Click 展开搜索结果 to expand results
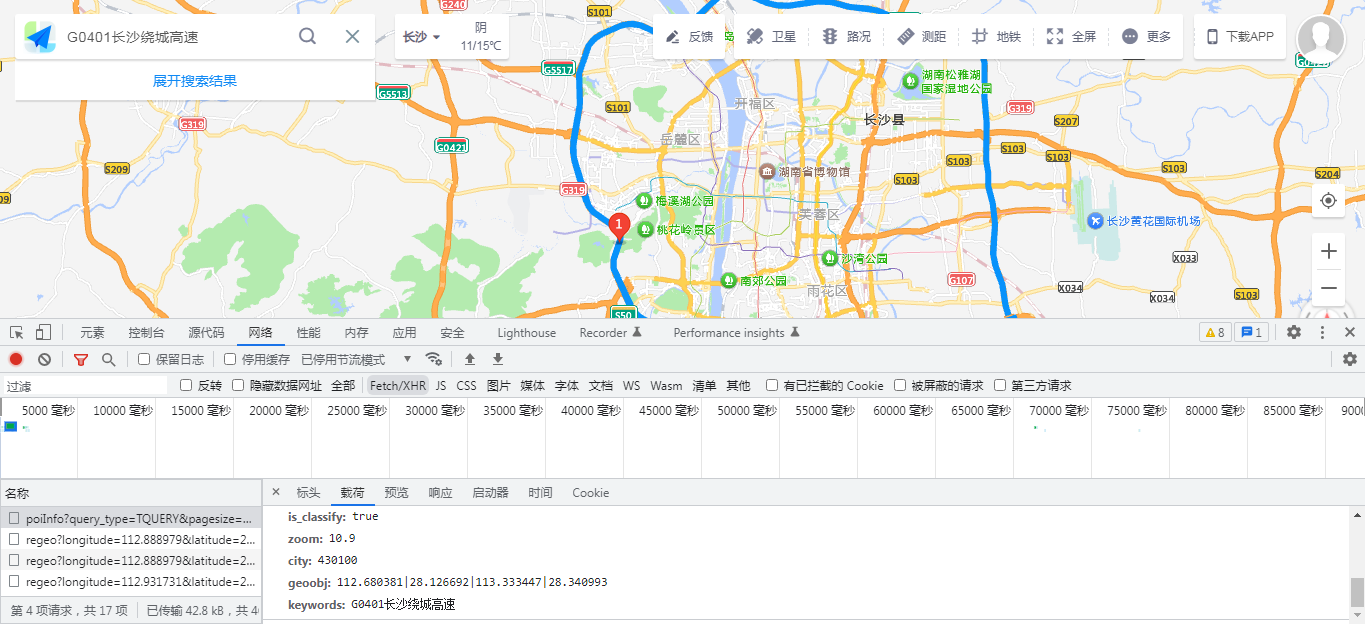Viewport: 1365px width, 624px height. 195,81
